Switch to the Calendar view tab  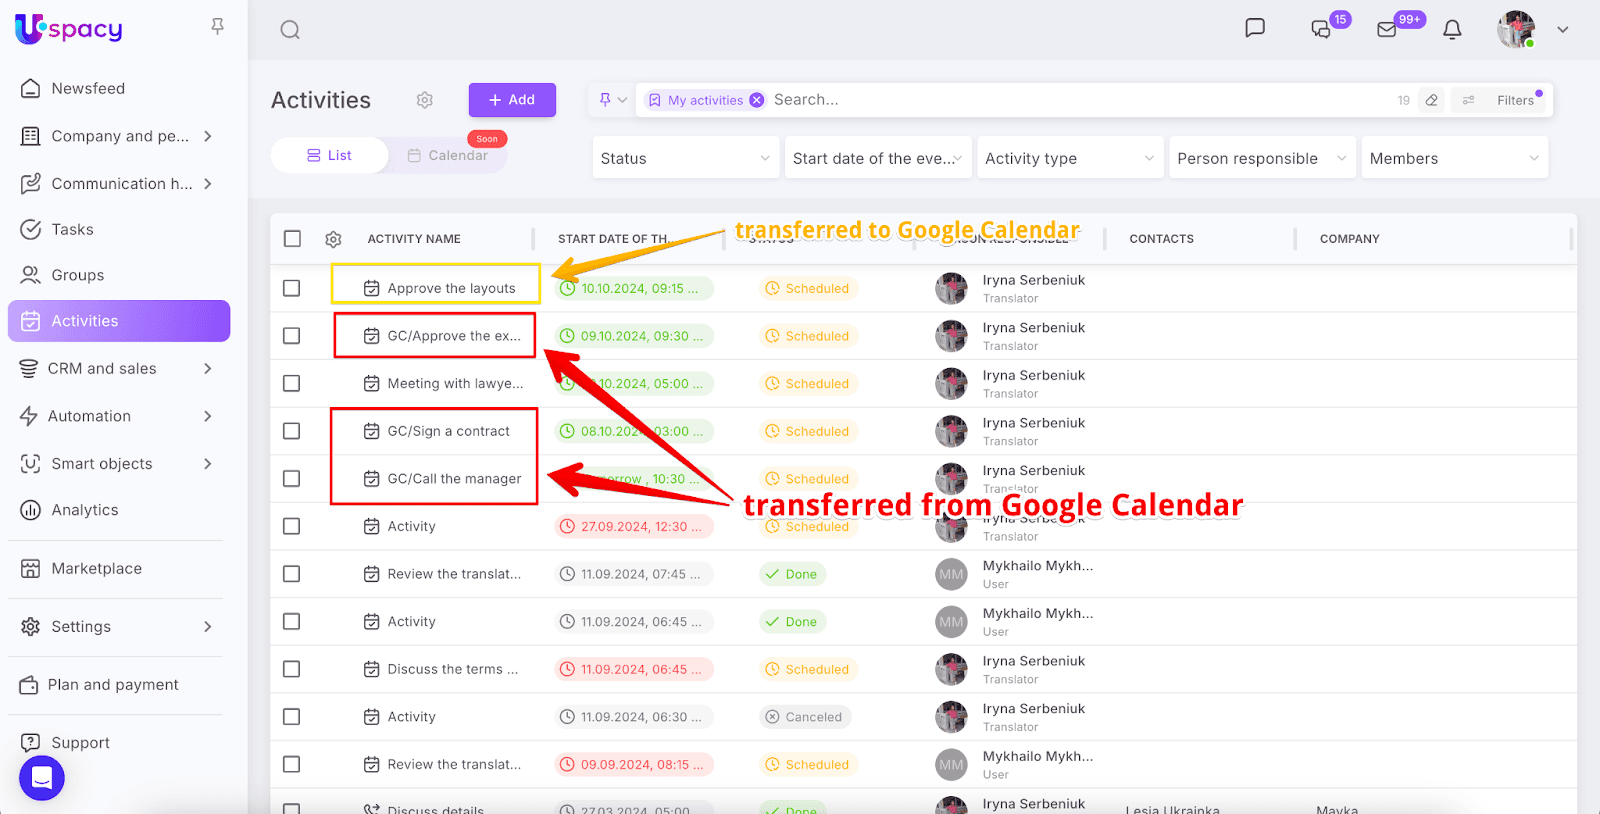point(448,155)
